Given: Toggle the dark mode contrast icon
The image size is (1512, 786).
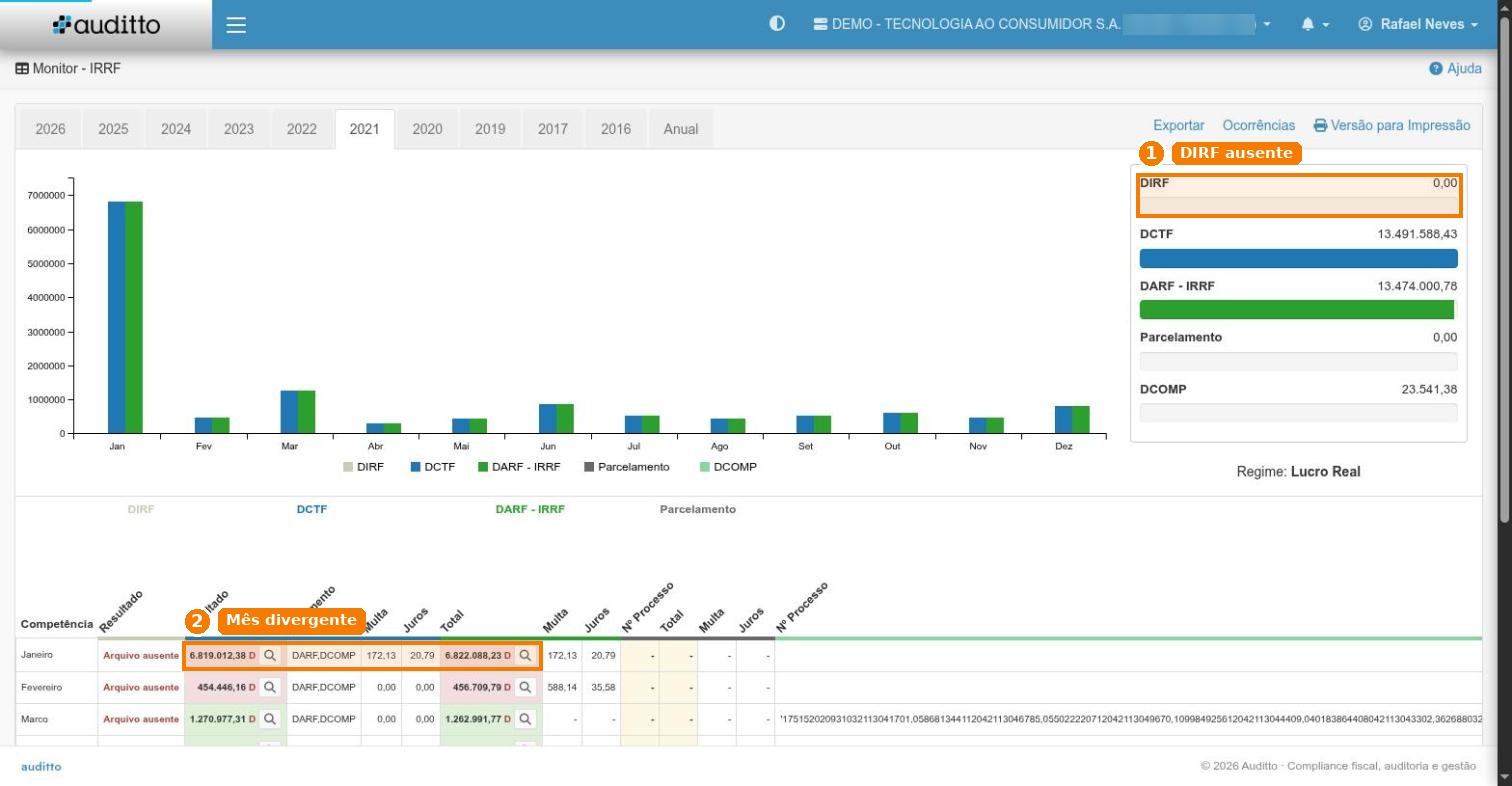Looking at the screenshot, I should pos(777,24).
